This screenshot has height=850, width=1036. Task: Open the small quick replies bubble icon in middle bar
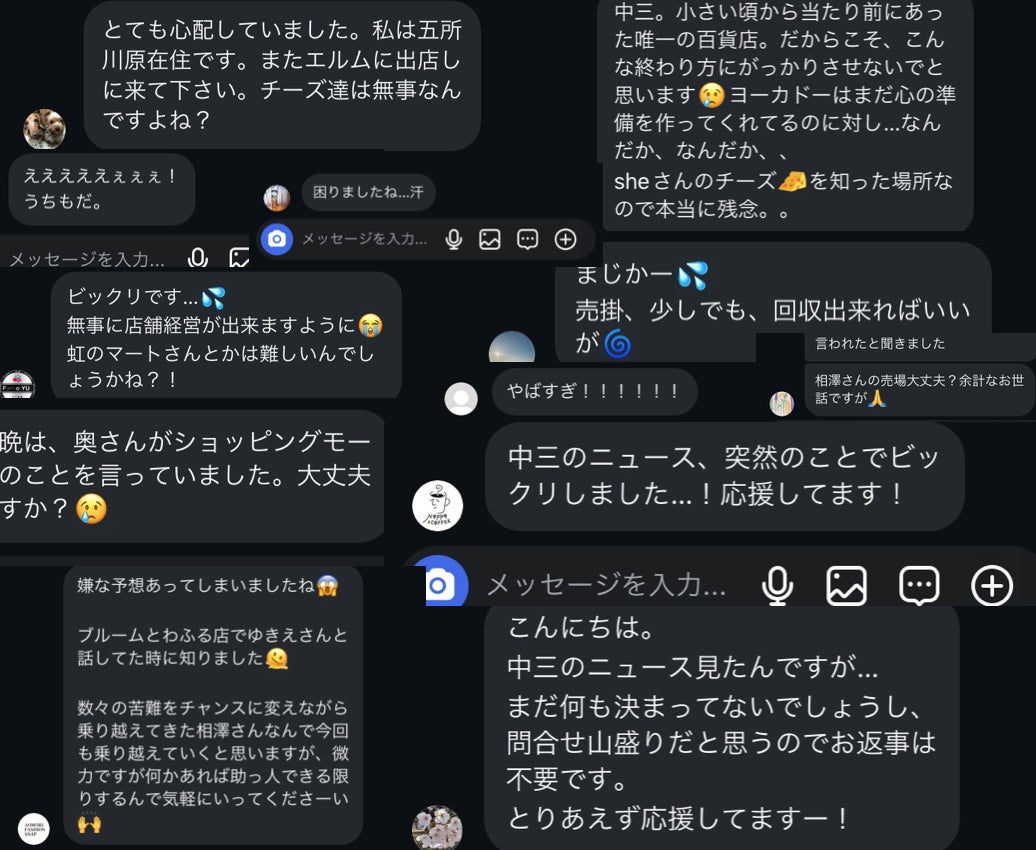(x=527, y=239)
